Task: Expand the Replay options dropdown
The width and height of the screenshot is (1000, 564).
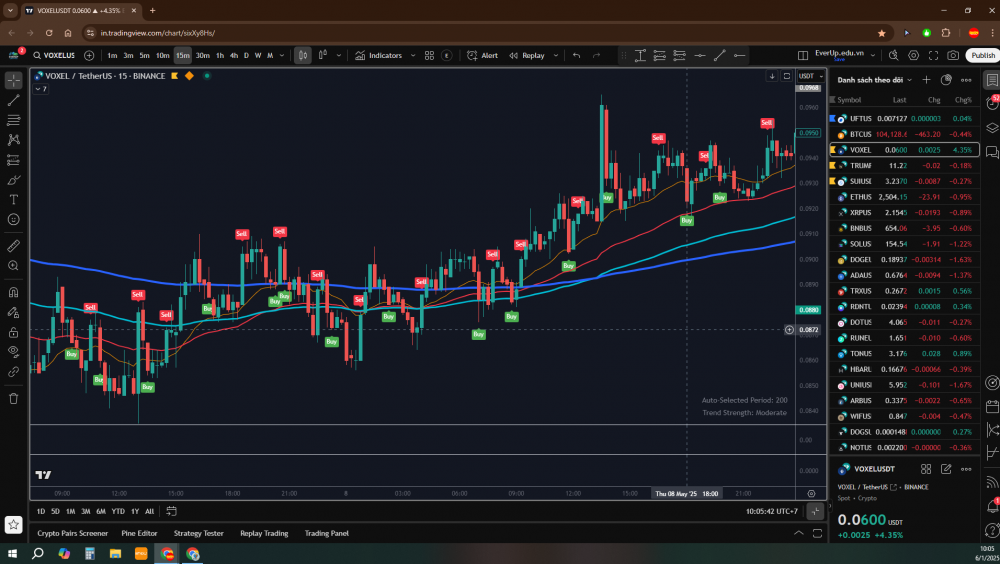Action: click(555, 56)
